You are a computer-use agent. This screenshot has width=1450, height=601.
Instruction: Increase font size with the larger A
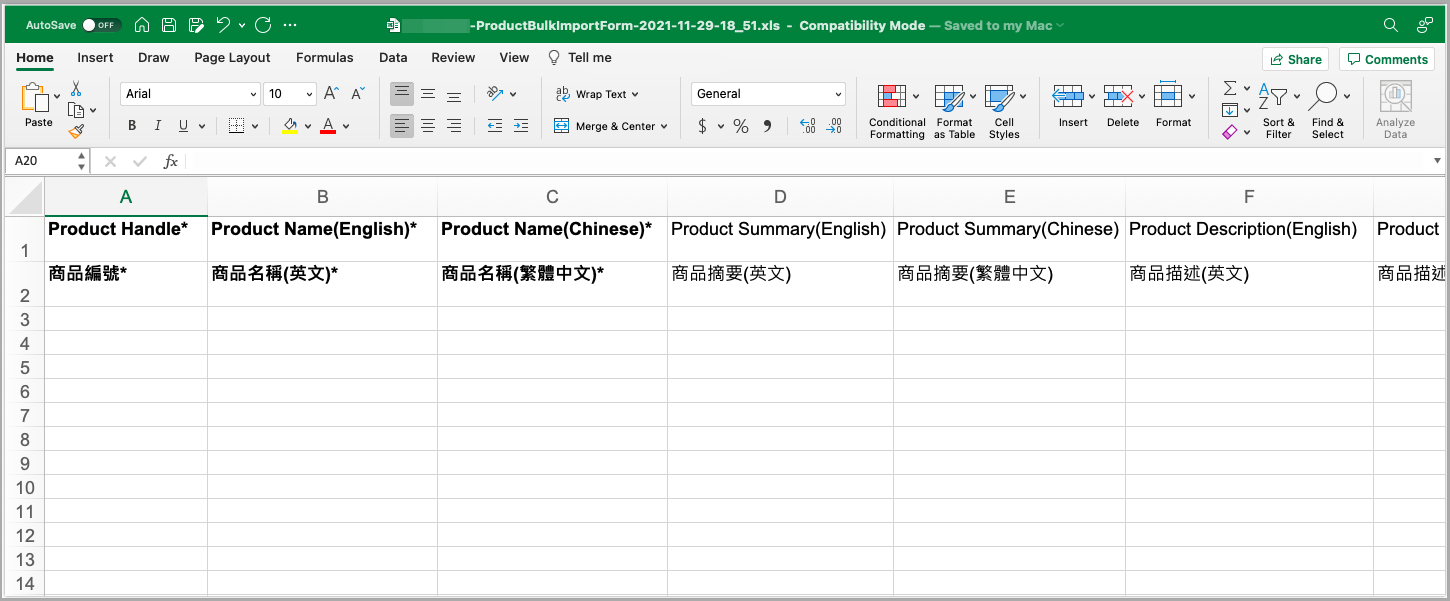332,94
